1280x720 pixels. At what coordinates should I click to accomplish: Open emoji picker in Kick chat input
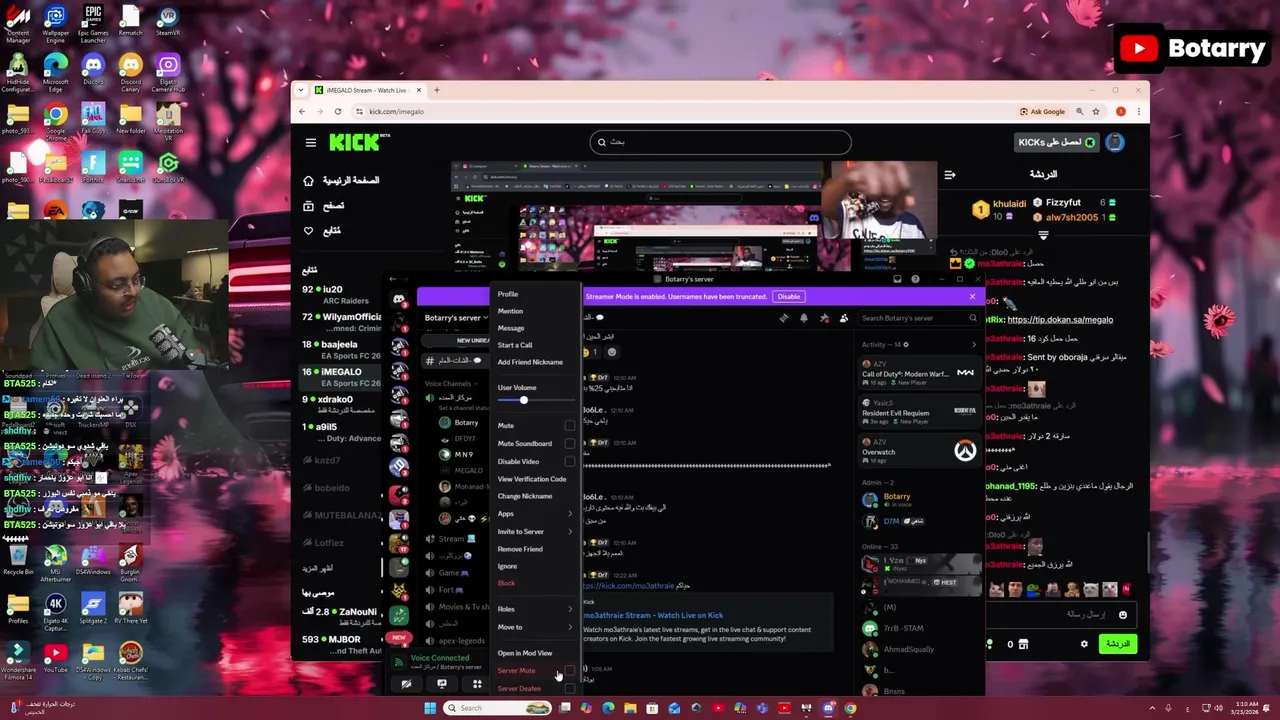1122,614
